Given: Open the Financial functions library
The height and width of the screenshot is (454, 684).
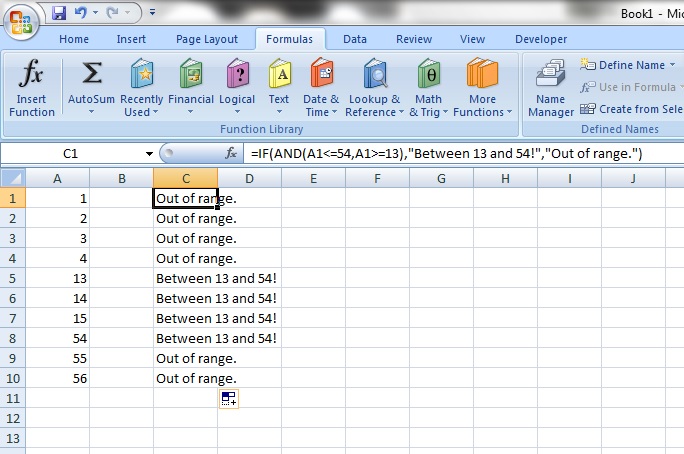Looking at the screenshot, I should 191,75.
